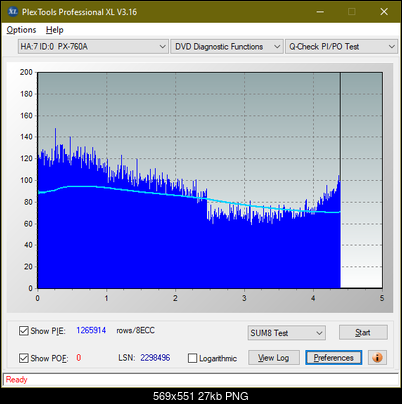Open the SUM8 Test dropdown

coord(287,333)
